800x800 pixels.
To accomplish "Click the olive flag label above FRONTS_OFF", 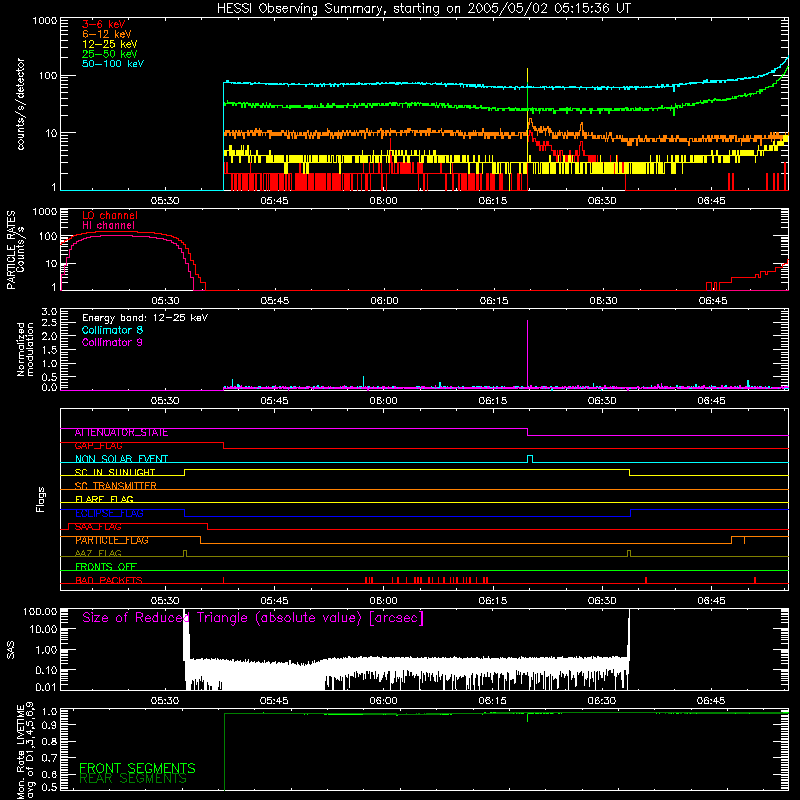I will [98, 554].
